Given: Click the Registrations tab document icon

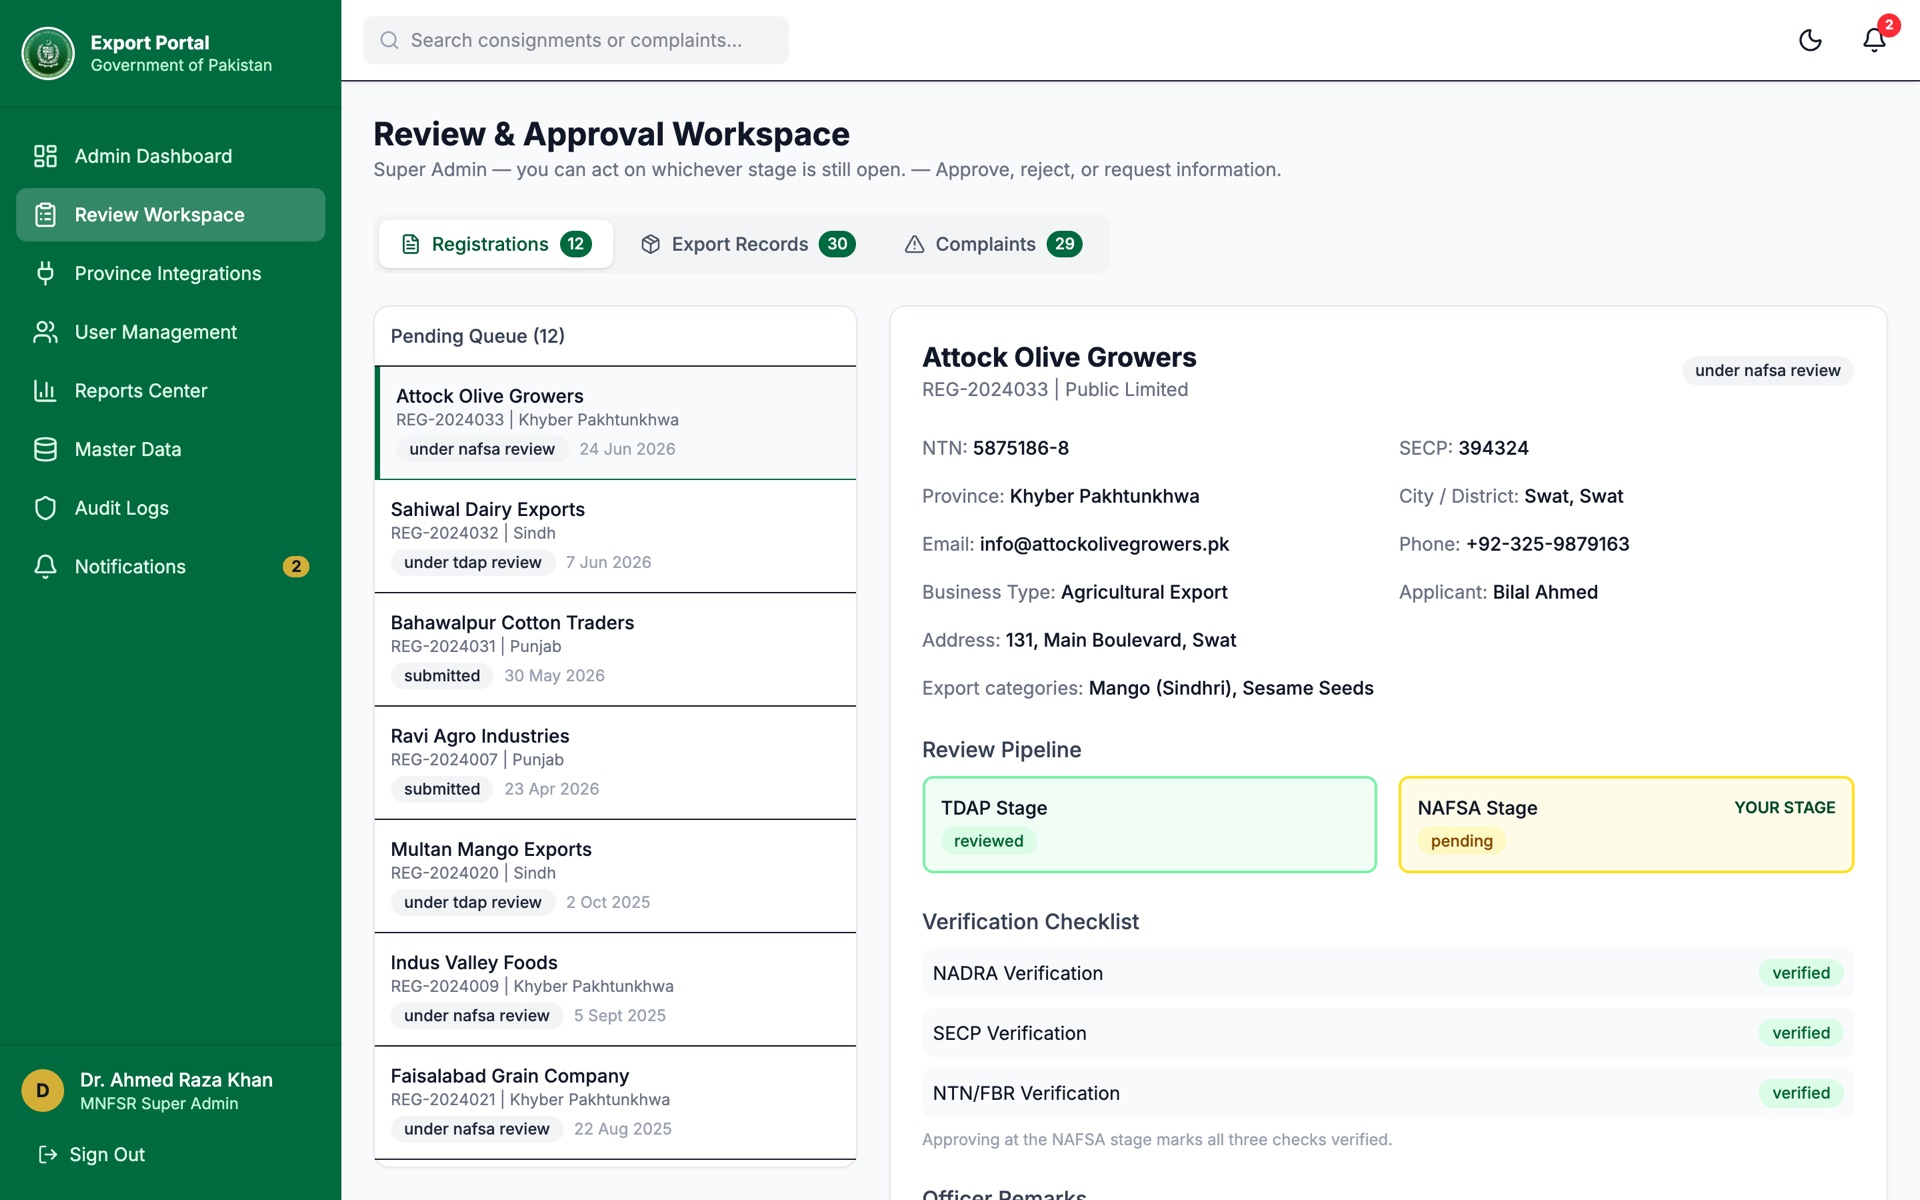Looking at the screenshot, I should tap(410, 244).
